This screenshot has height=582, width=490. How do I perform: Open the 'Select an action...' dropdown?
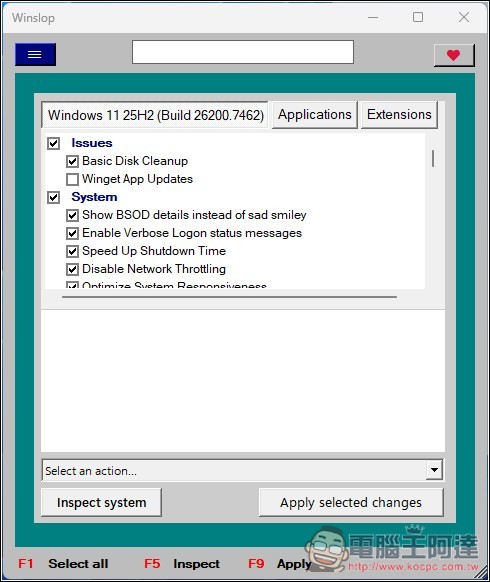(x=242, y=470)
